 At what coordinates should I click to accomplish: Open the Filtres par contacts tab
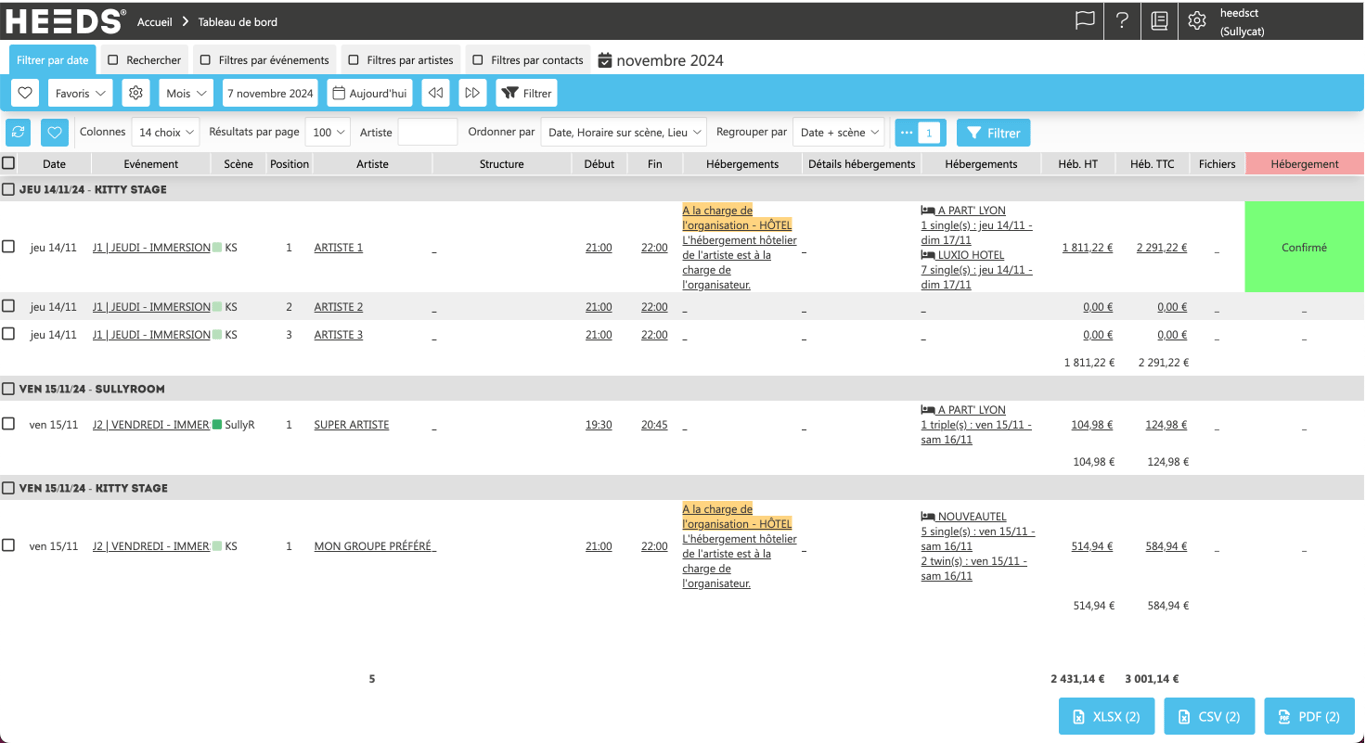coord(528,60)
